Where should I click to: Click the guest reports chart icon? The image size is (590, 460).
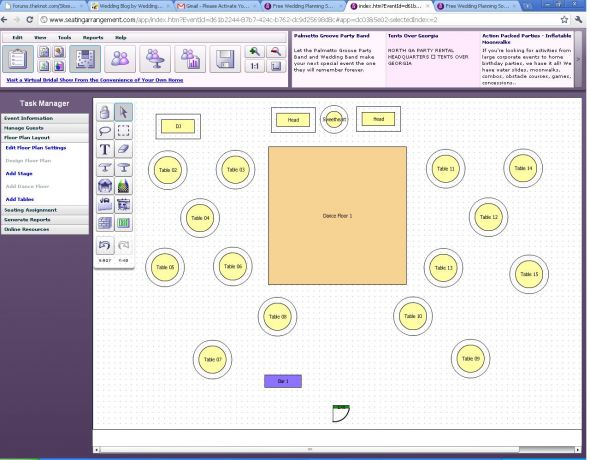pyautogui.click(x=190, y=59)
